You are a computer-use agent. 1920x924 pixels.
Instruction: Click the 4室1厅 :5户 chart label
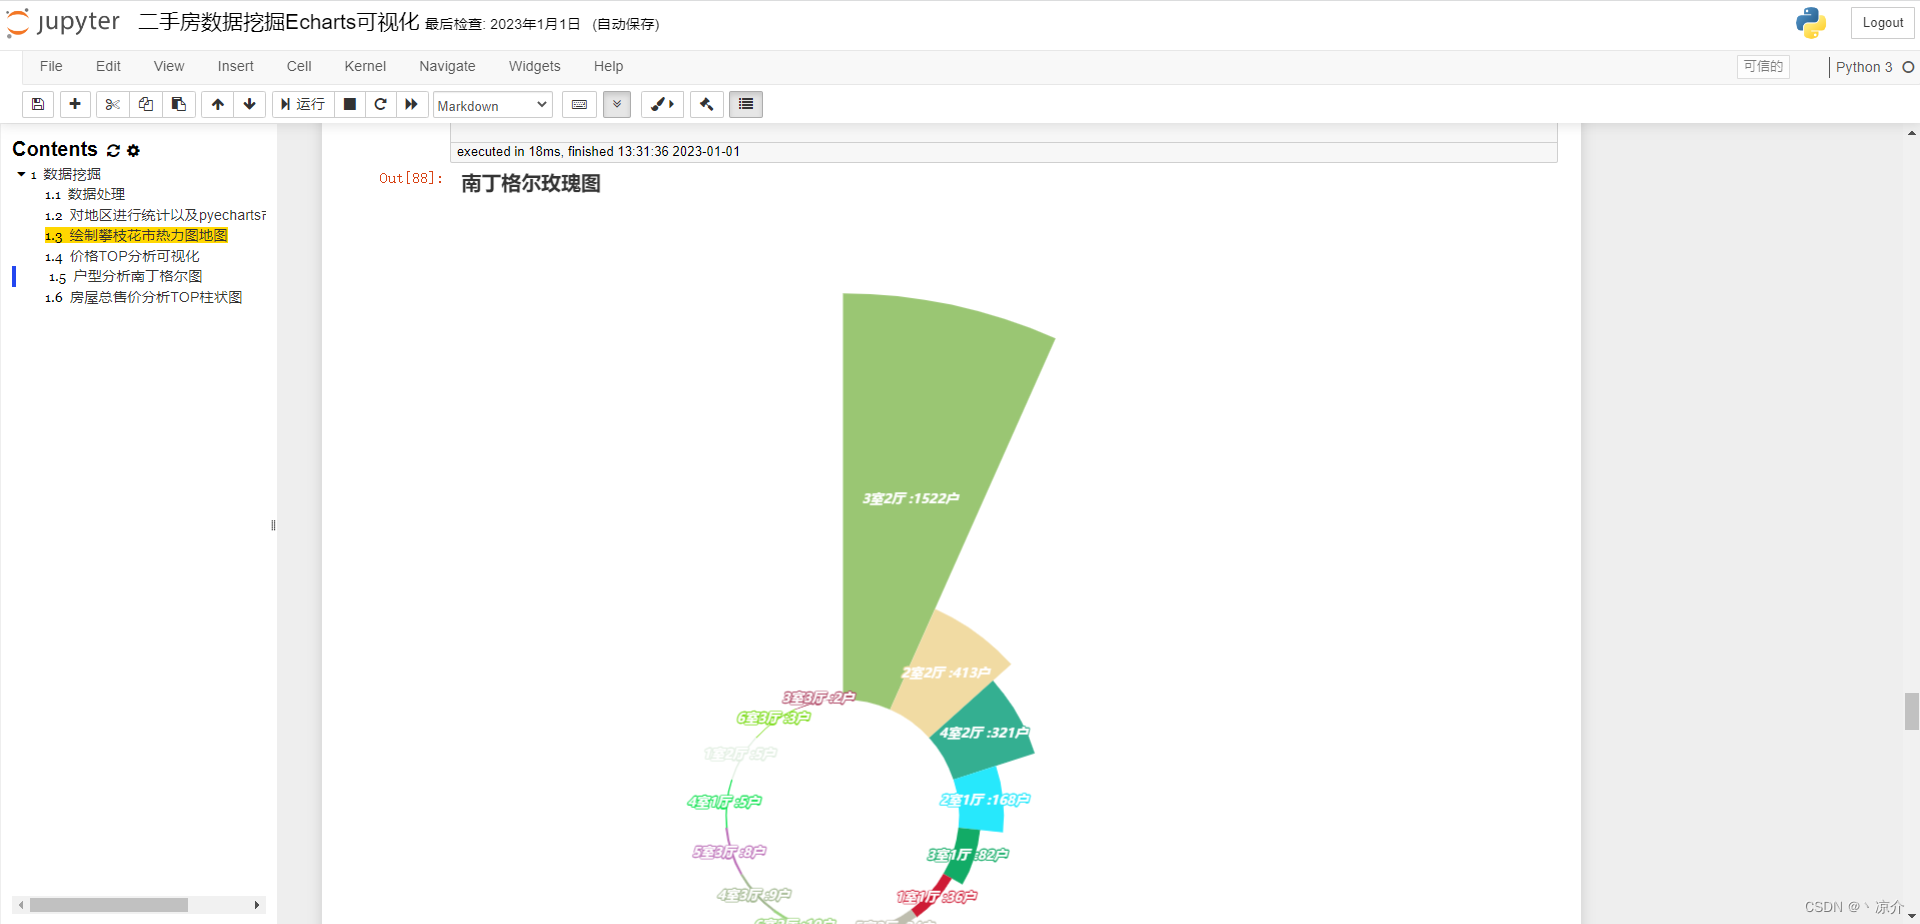point(724,802)
